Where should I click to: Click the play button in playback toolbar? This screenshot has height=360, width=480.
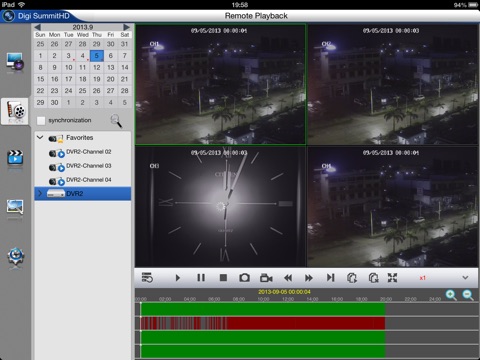(x=178, y=278)
